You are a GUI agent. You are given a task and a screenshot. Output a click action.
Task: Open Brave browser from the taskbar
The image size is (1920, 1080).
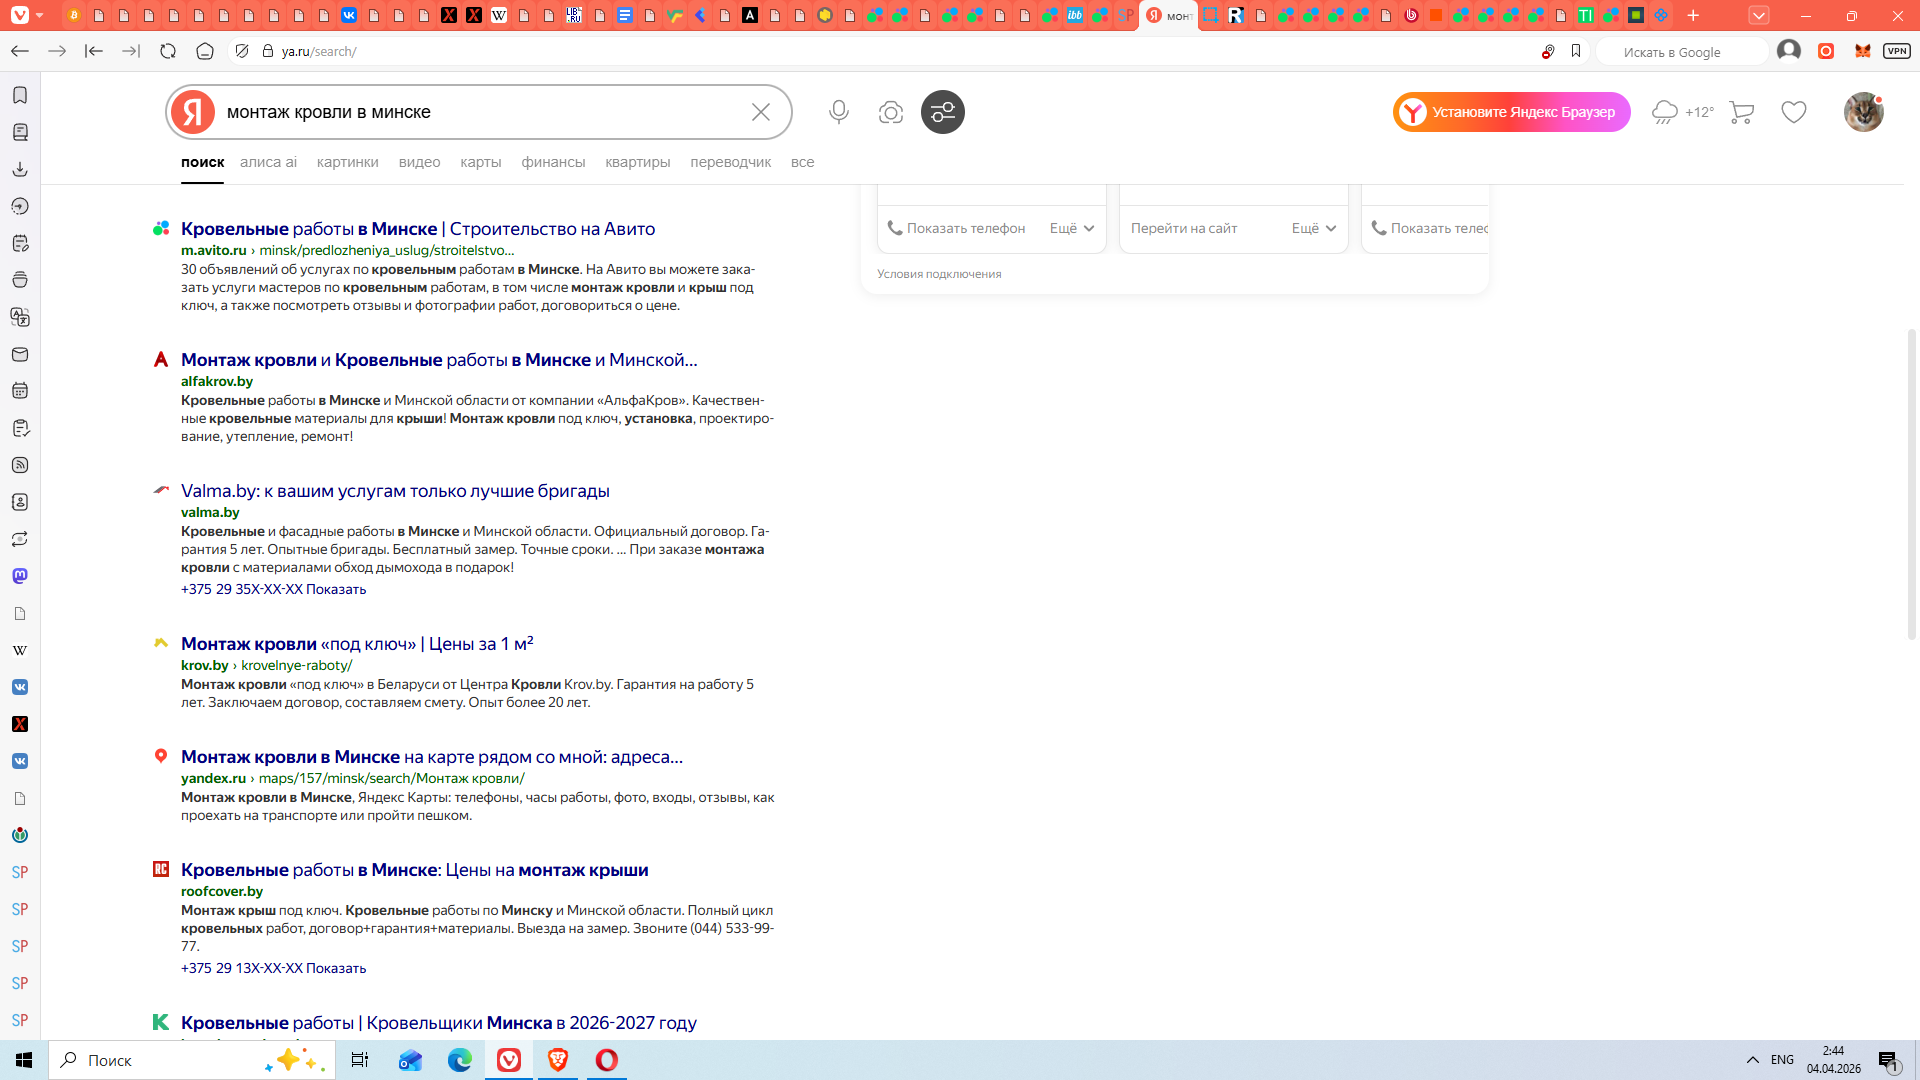pyautogui.click(x=557, y=1060)
